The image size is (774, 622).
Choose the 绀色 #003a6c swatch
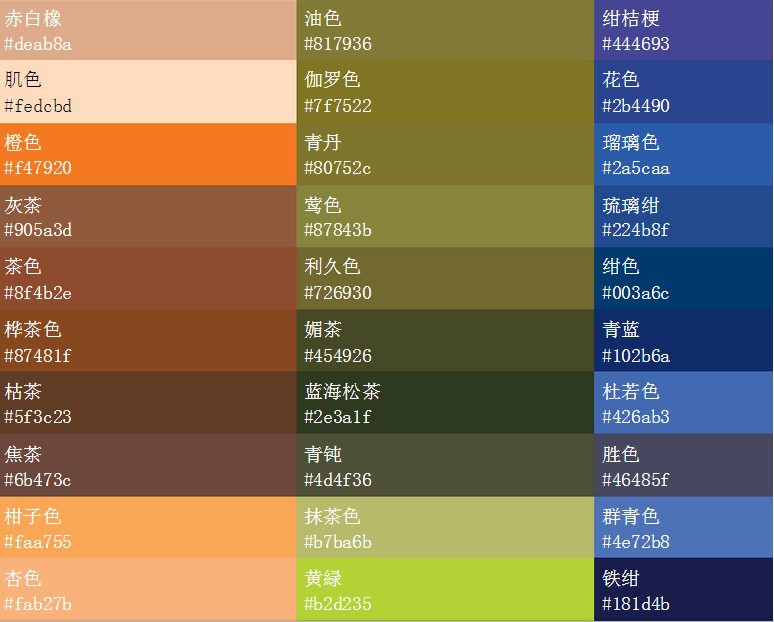pos(683,279)
